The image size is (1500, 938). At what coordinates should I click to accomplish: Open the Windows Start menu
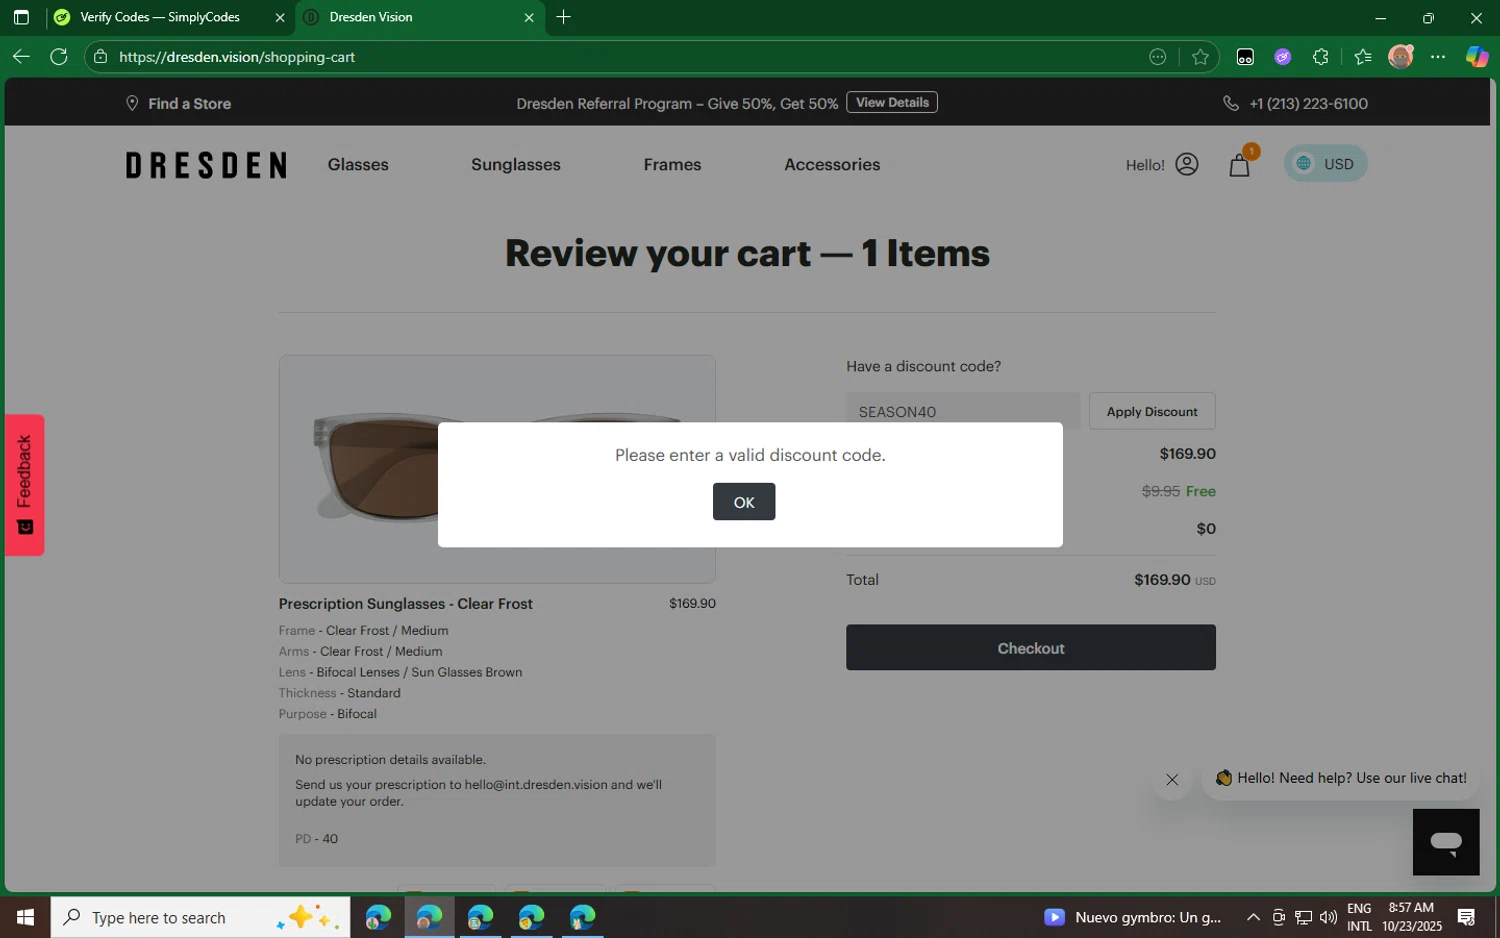(25, 917)
